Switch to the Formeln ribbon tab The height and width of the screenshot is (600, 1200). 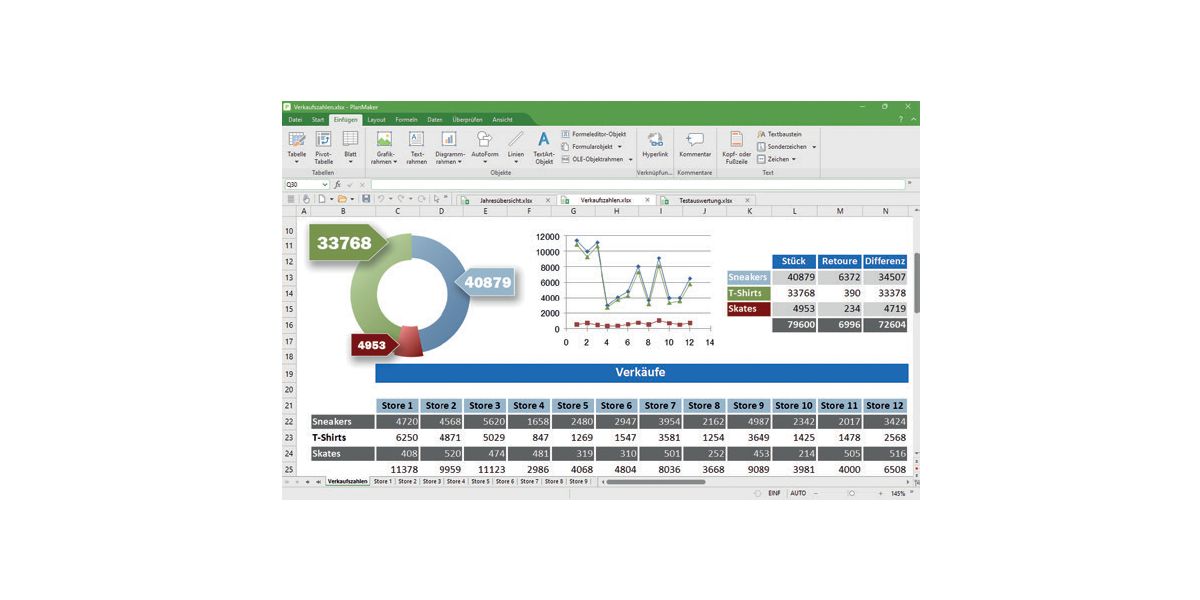(x=406, y=120)
